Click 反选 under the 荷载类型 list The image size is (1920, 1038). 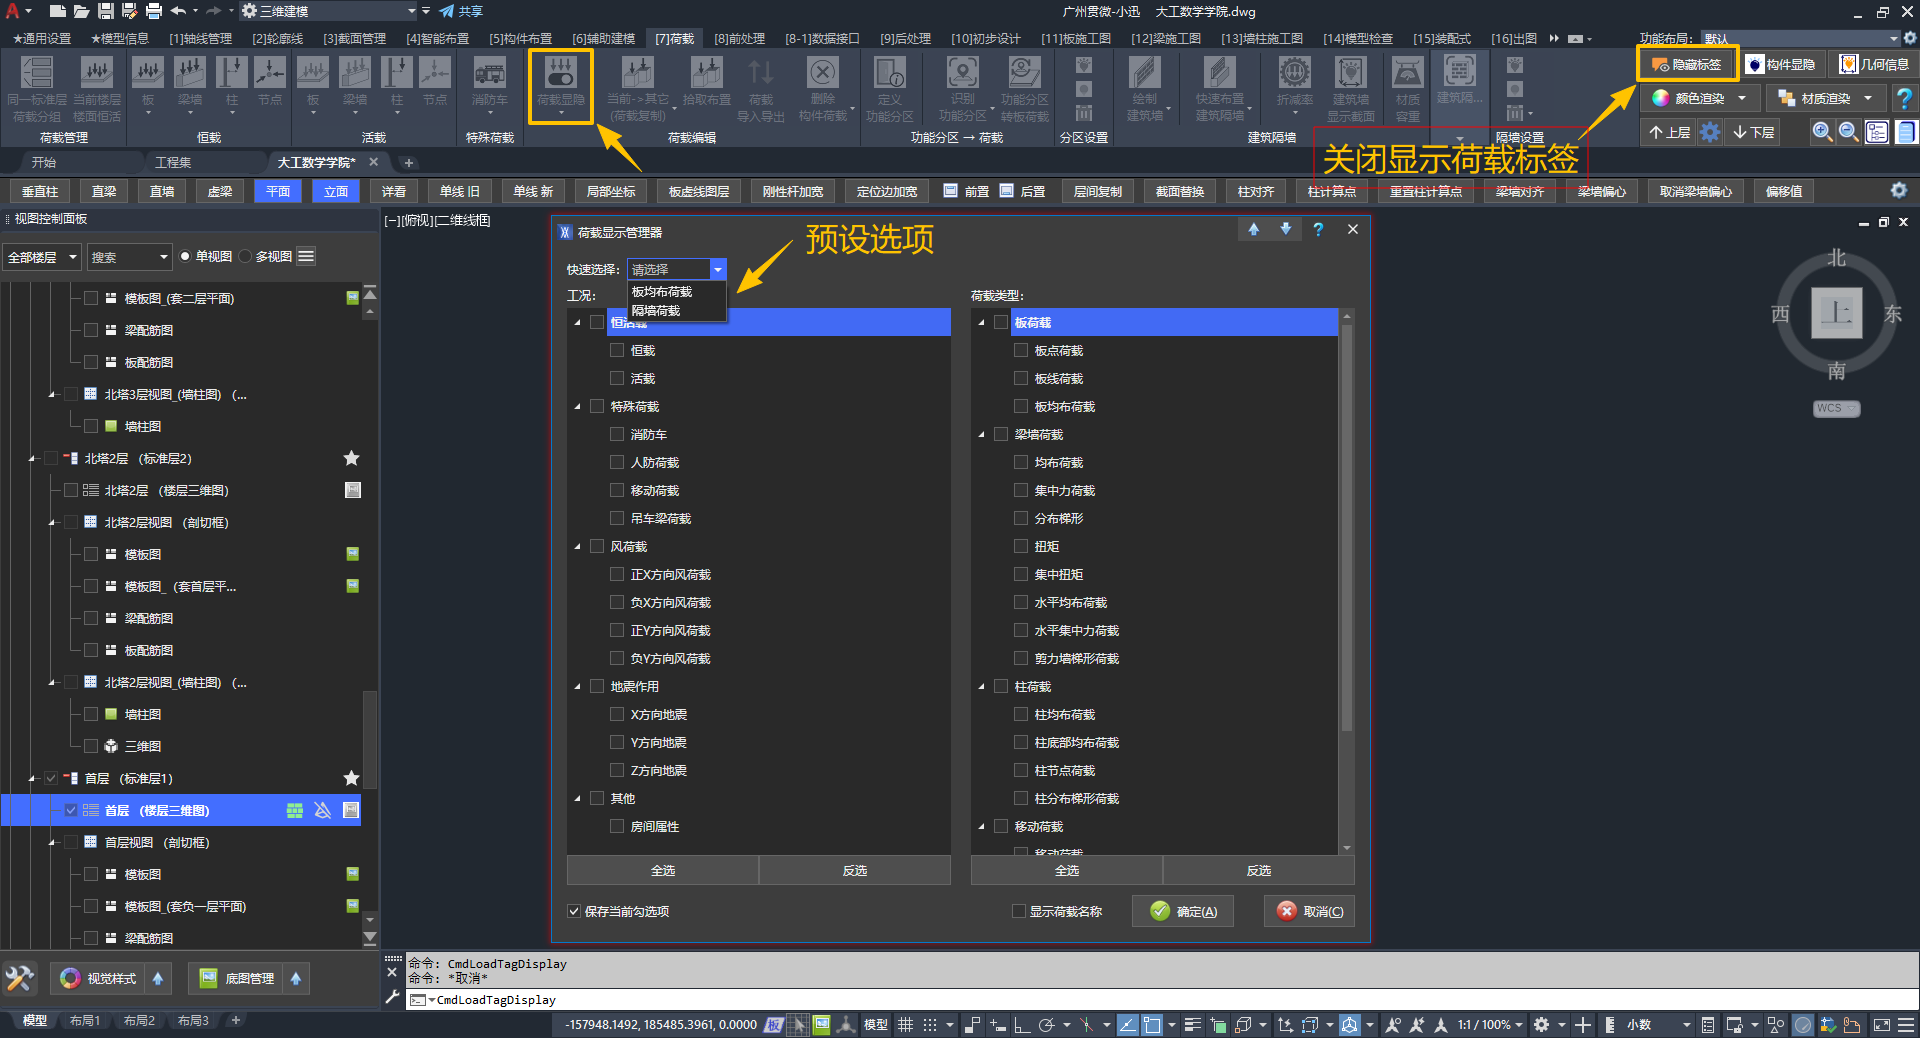[x=1259, y=870]
